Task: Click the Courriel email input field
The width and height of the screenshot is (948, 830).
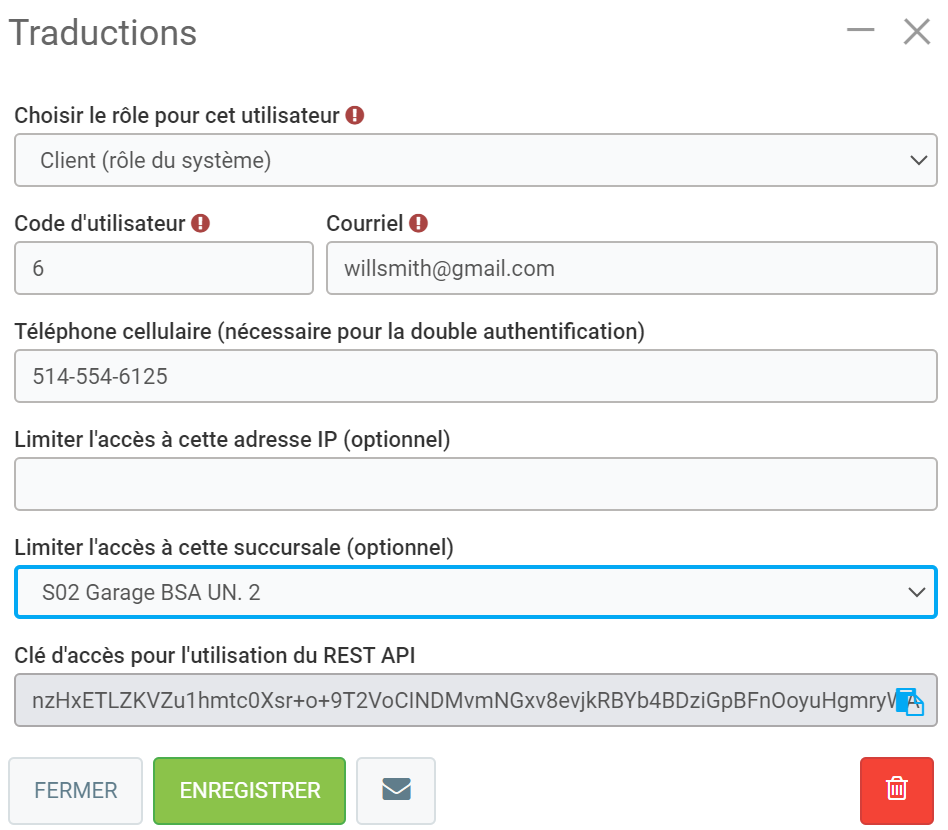Action: click(x=631, y=268)
